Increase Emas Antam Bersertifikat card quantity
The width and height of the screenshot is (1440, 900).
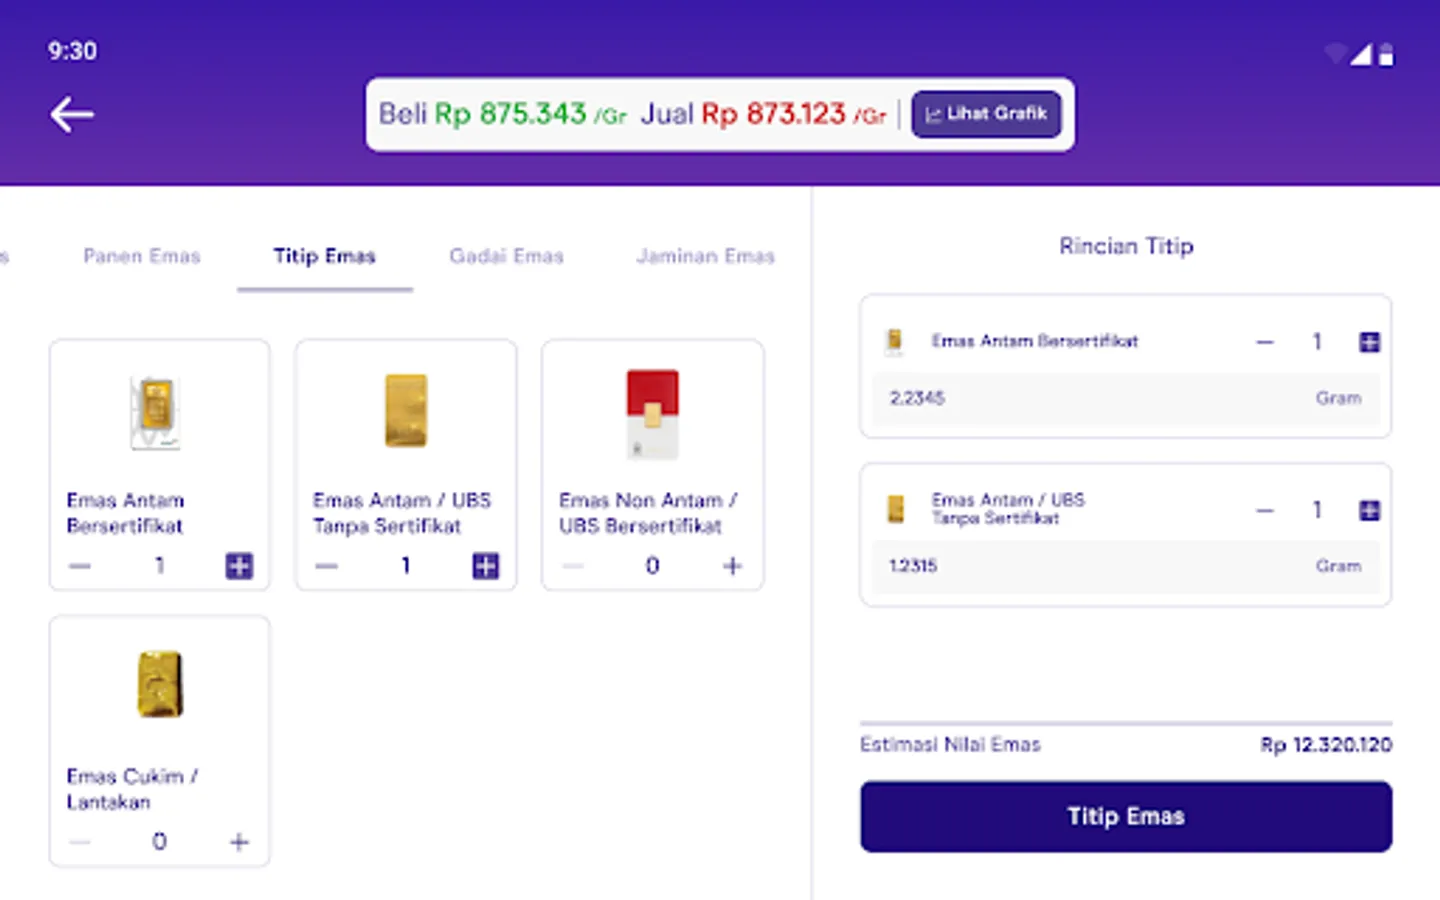click(x=239, y=566)
